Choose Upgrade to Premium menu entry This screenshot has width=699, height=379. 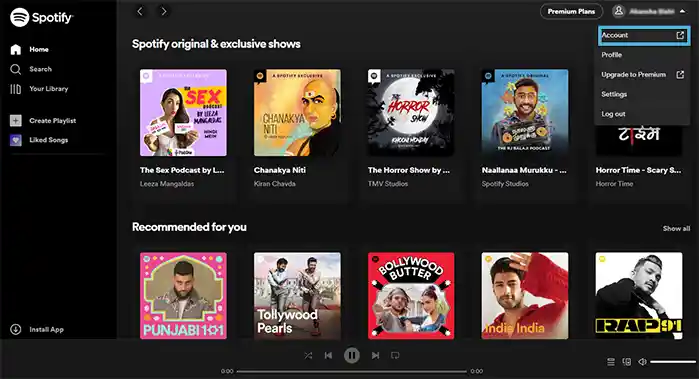click(x=642, y=75)
